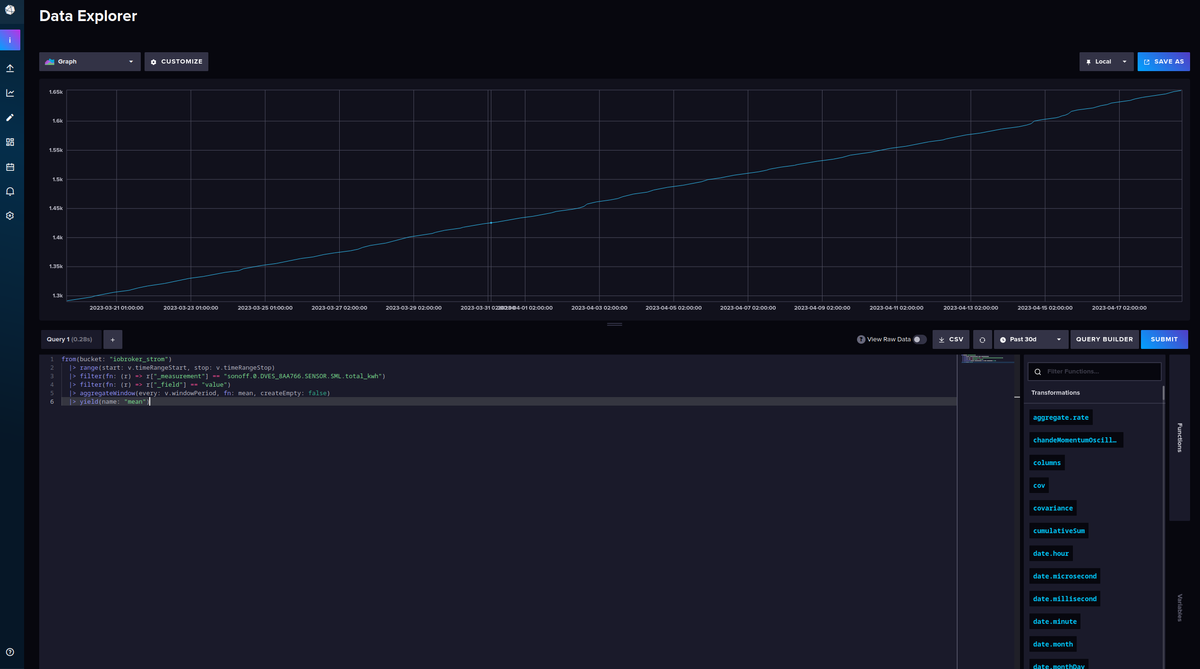
Task: Insert the cumulativeSum function
Action: [x=1059, y=531]
